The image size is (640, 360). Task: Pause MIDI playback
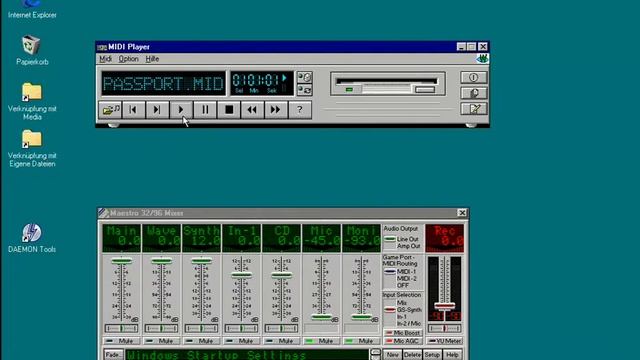(205, 110)
